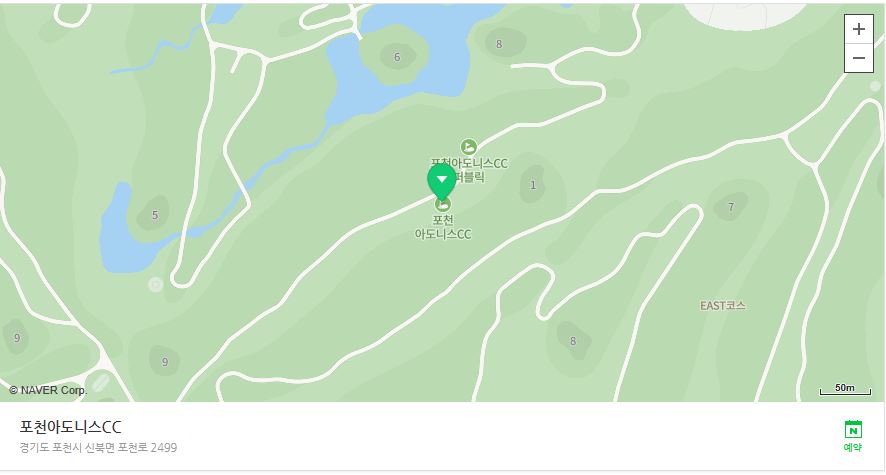The width and height of the screenshot is (886, 475).
Task: Click the green location pin marker
Action: [442, 182]
